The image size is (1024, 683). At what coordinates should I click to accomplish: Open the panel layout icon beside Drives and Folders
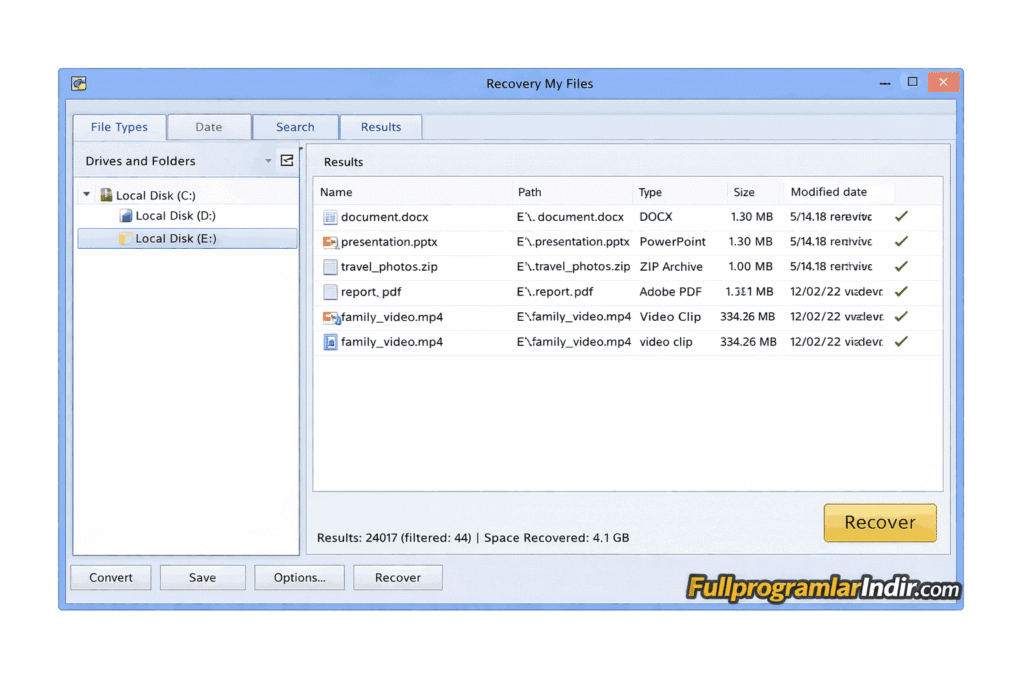pyautogui.click(x=286, y=159)
